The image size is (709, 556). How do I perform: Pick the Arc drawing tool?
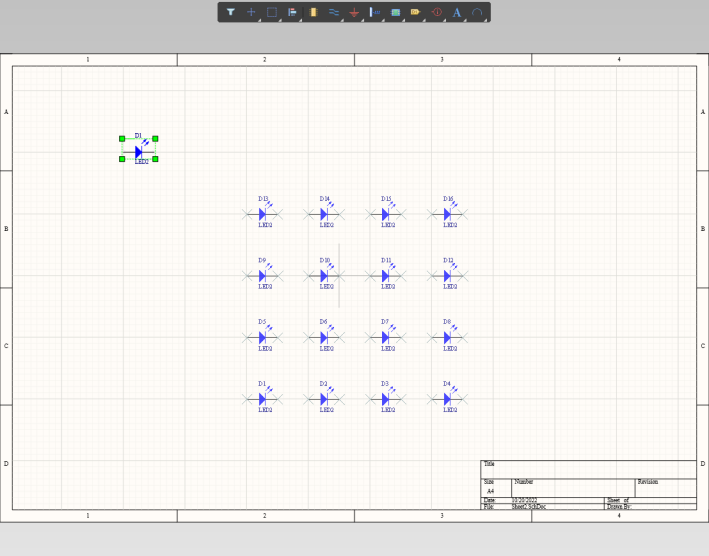pos(477,12)
